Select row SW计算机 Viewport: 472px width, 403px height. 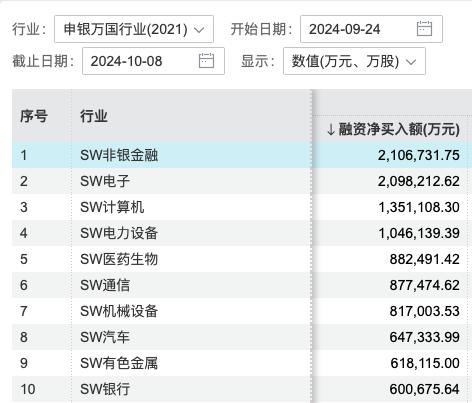tap(242, 207)
